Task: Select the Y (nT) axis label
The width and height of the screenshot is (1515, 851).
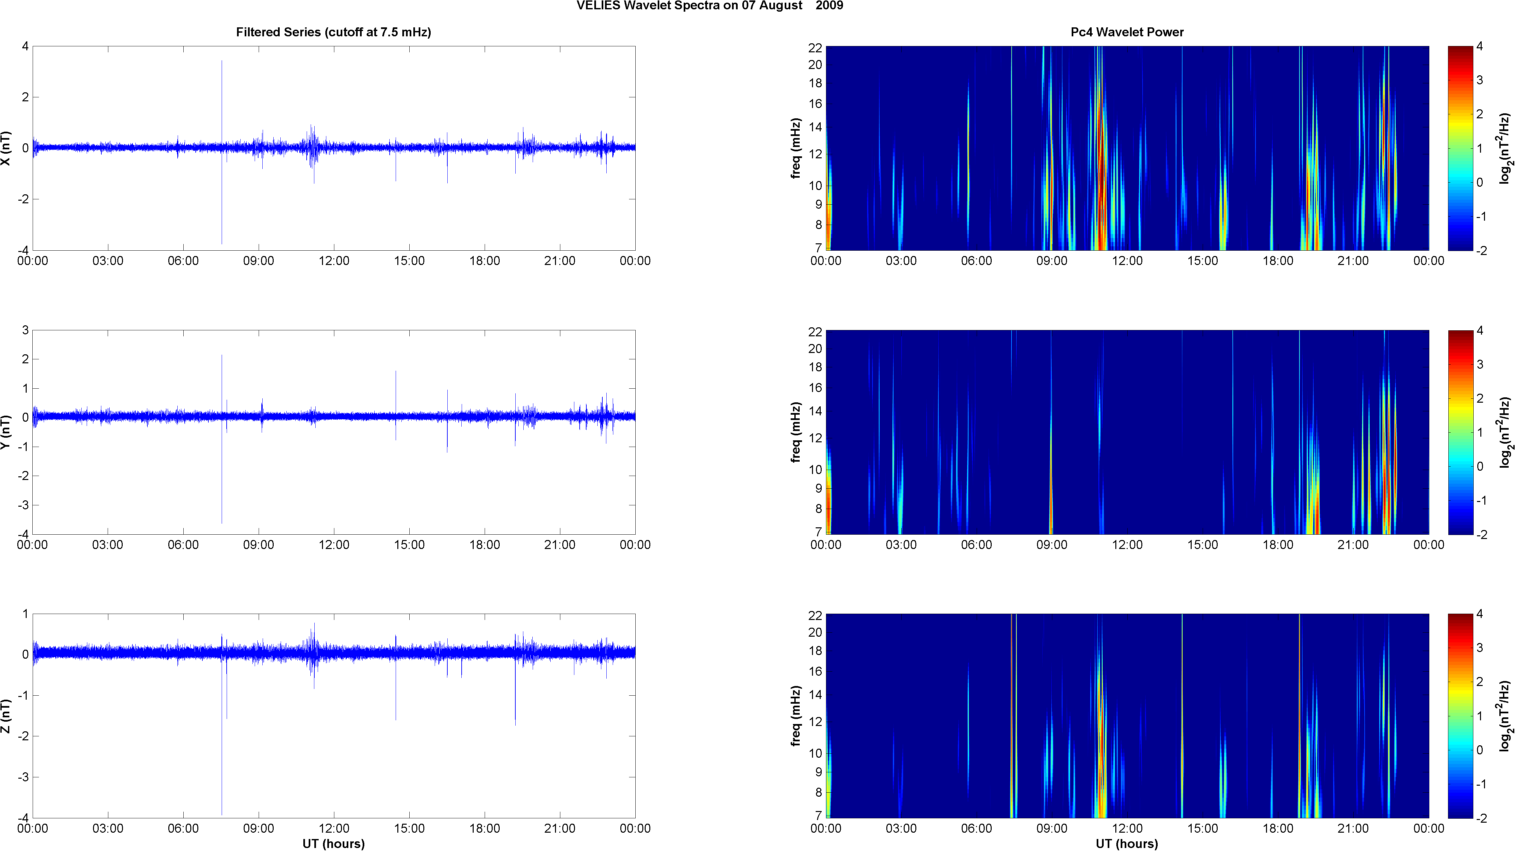Action: [7, 432]
